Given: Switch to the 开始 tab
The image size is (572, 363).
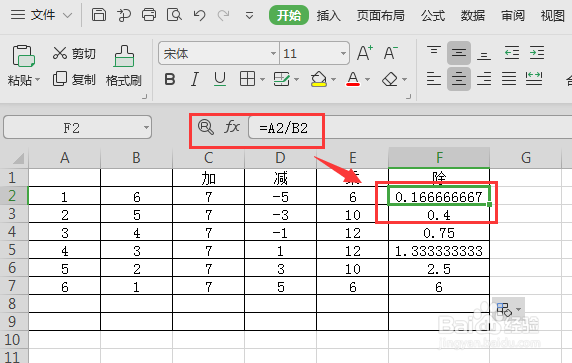Looking at the screenshot, I should coord(289,15).
